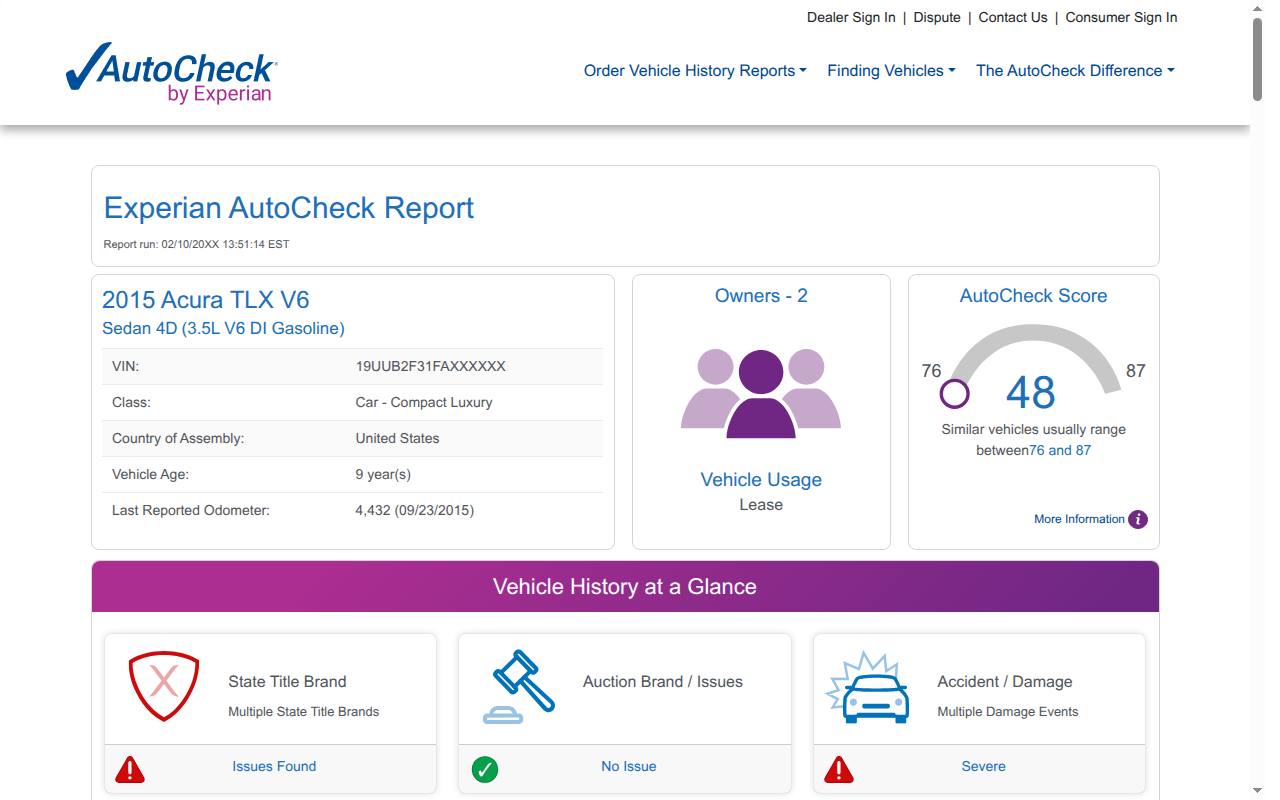1280x800 pixels.
Task: Click the purple owners people icon
Action: point(761,393)
